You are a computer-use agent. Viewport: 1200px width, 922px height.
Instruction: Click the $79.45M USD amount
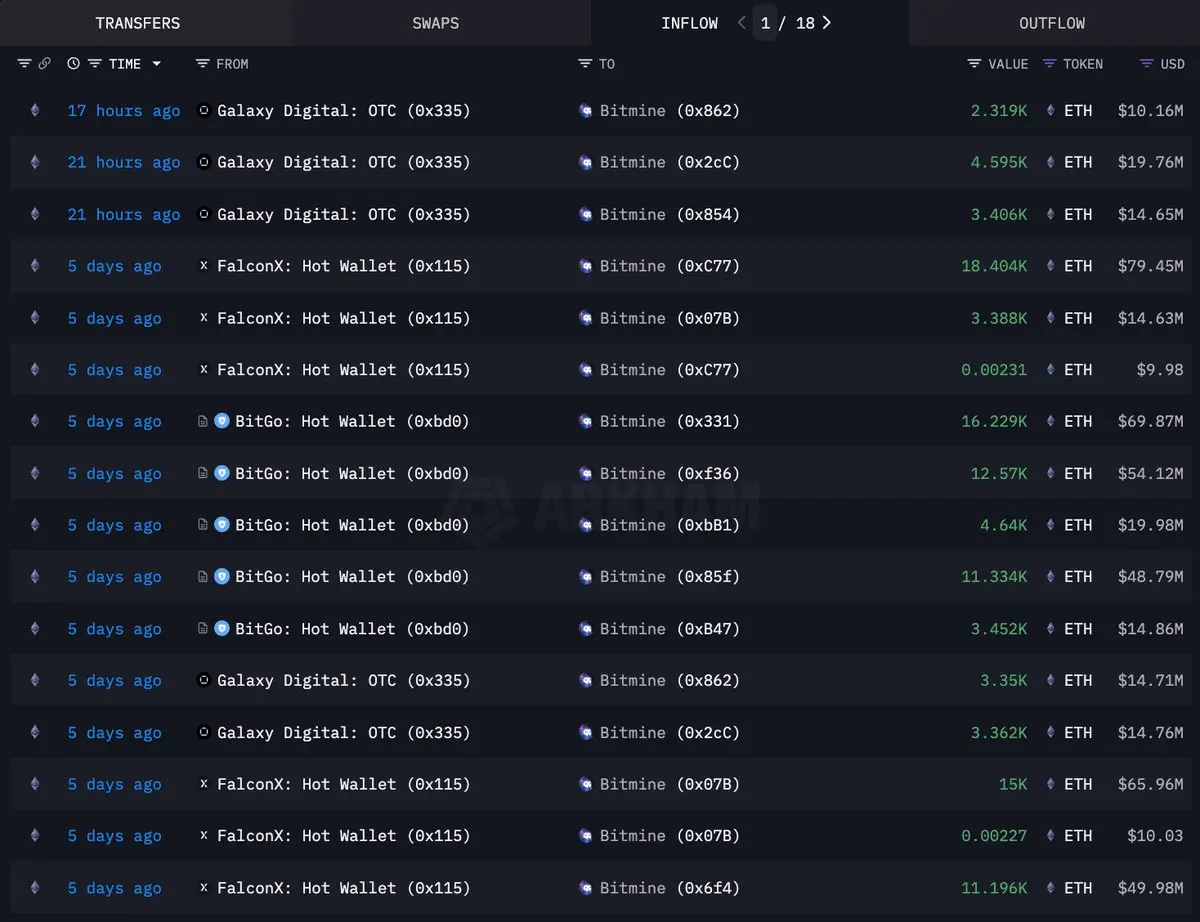click(1151, 265)
